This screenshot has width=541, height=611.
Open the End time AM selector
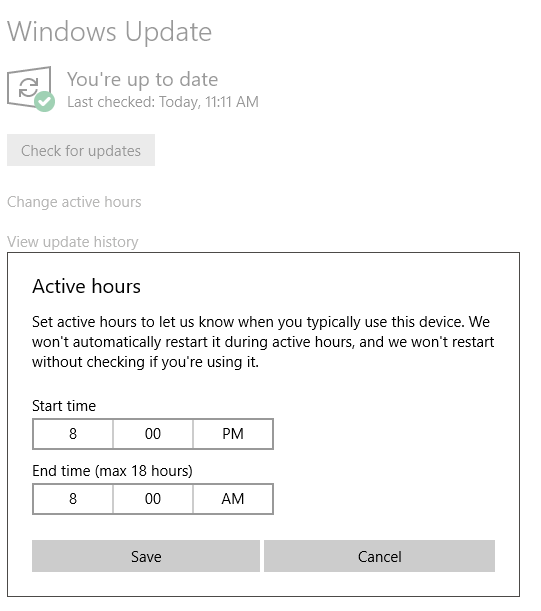[x=233, y=499]
